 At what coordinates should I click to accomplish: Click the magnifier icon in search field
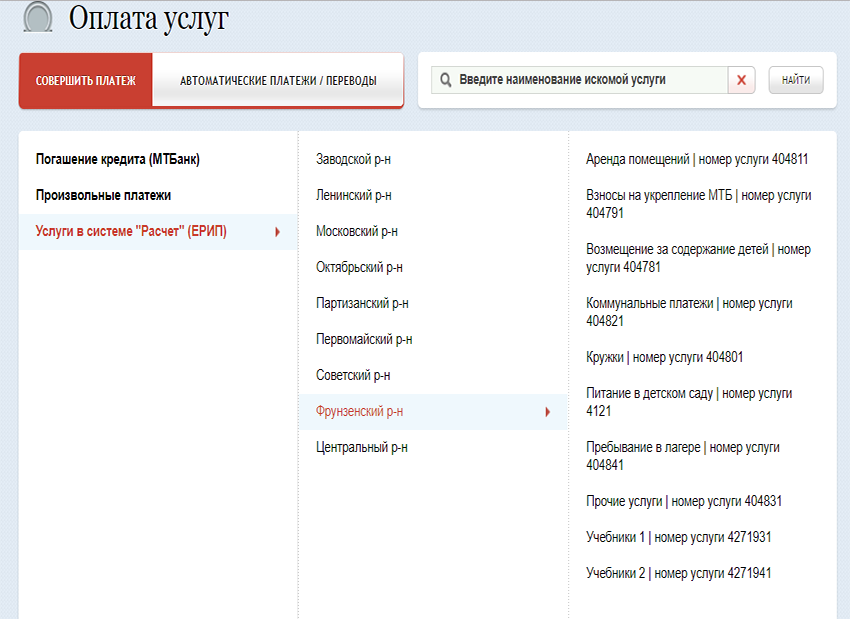tap(445, 80)
